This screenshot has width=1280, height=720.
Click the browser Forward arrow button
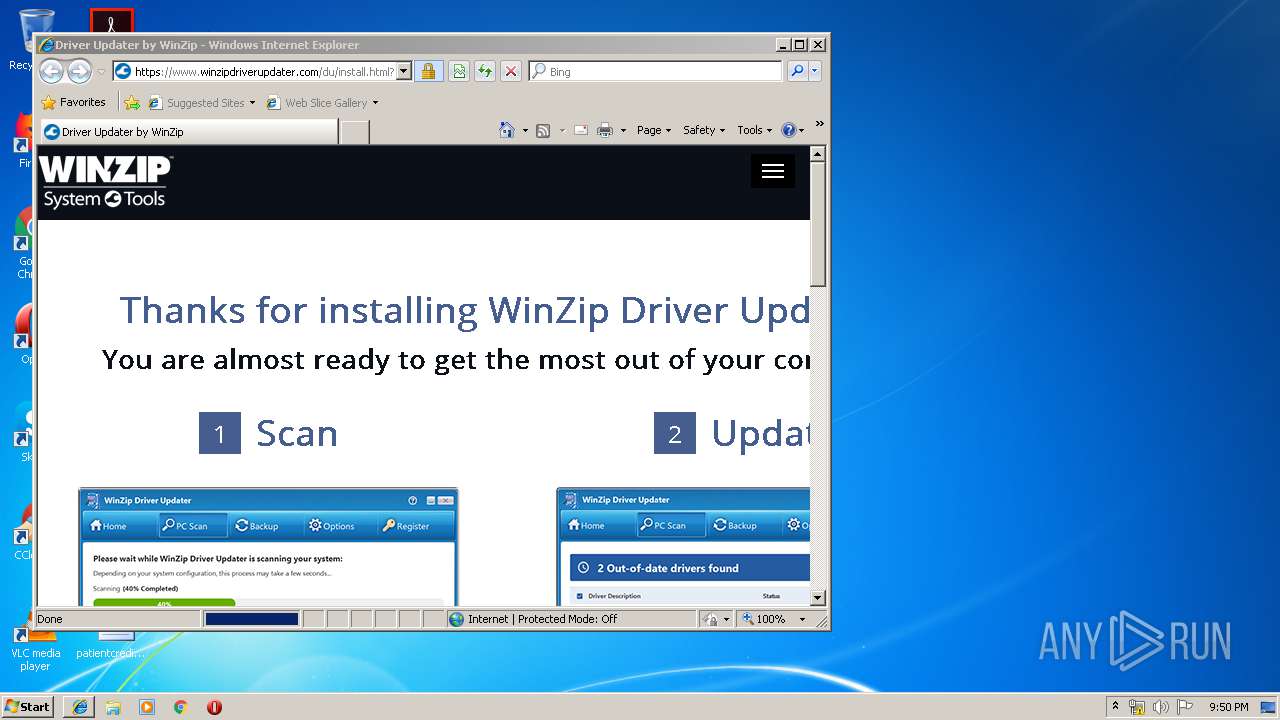tap(79, 71)
